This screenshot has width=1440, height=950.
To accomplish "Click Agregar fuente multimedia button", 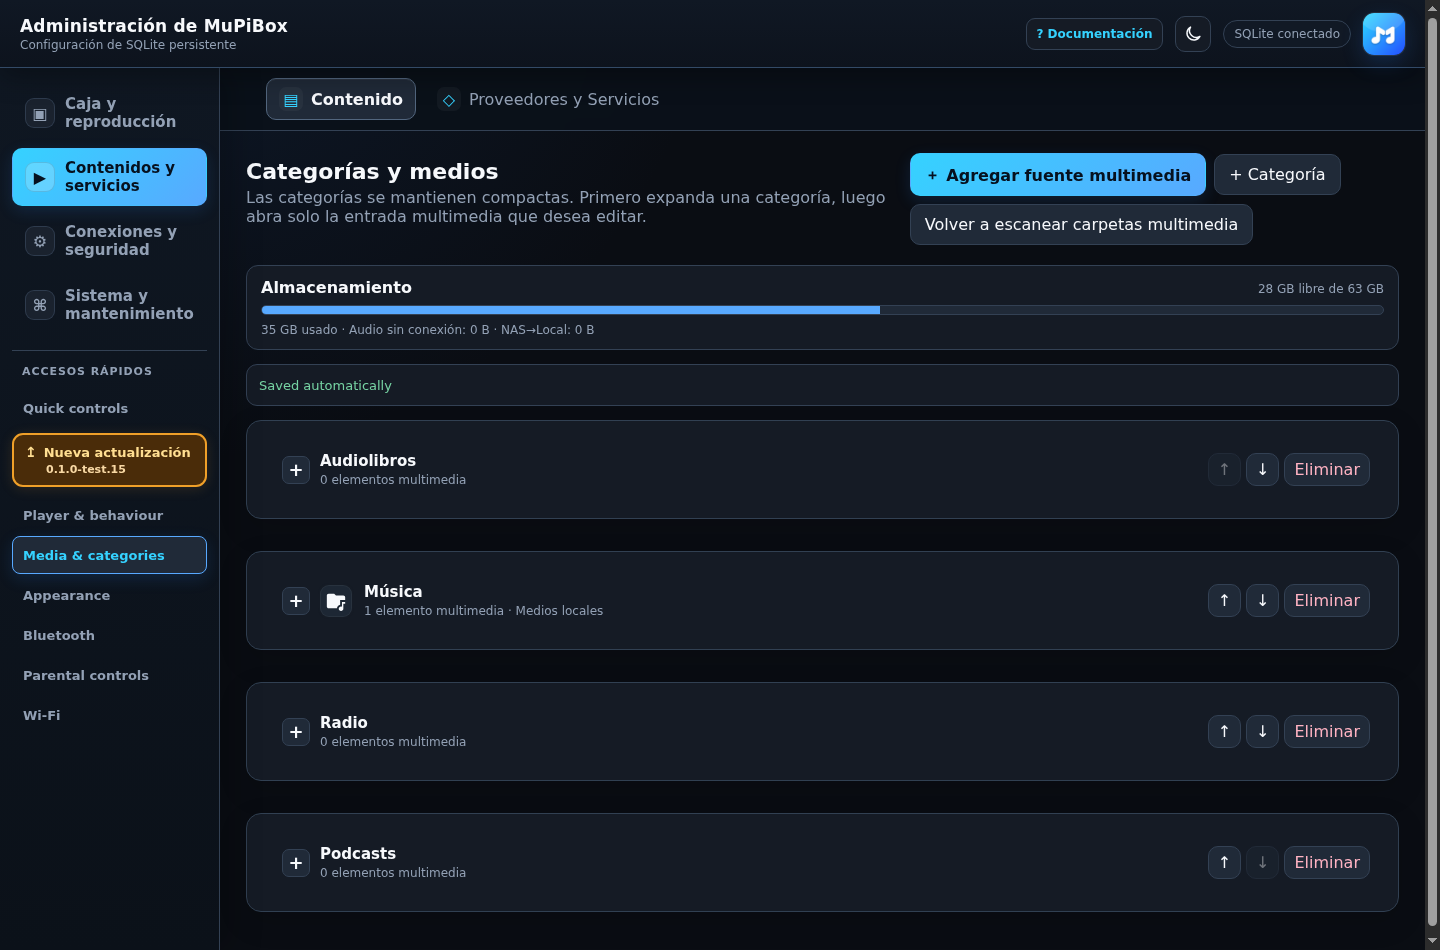I will click(1058, 175).
